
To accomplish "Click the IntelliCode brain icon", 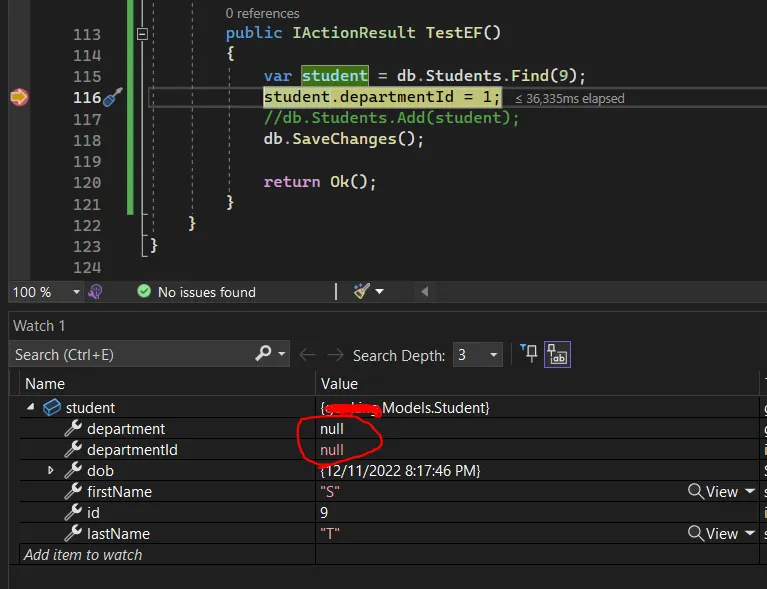I will 95,292.
